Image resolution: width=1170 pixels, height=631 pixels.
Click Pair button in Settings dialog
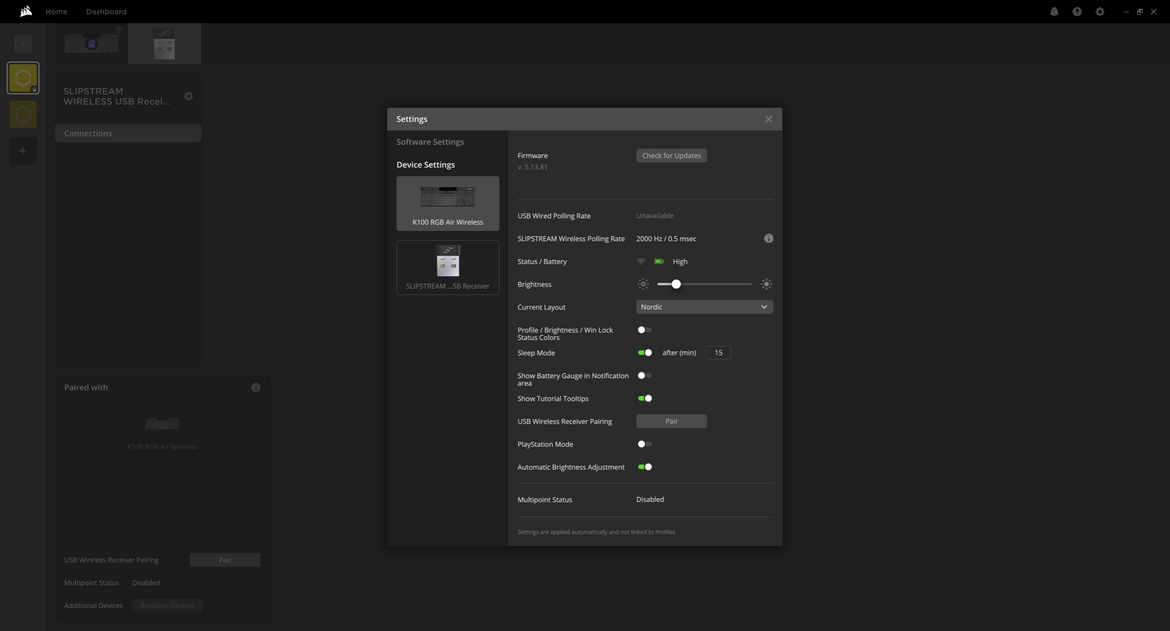tap(672, 421)
